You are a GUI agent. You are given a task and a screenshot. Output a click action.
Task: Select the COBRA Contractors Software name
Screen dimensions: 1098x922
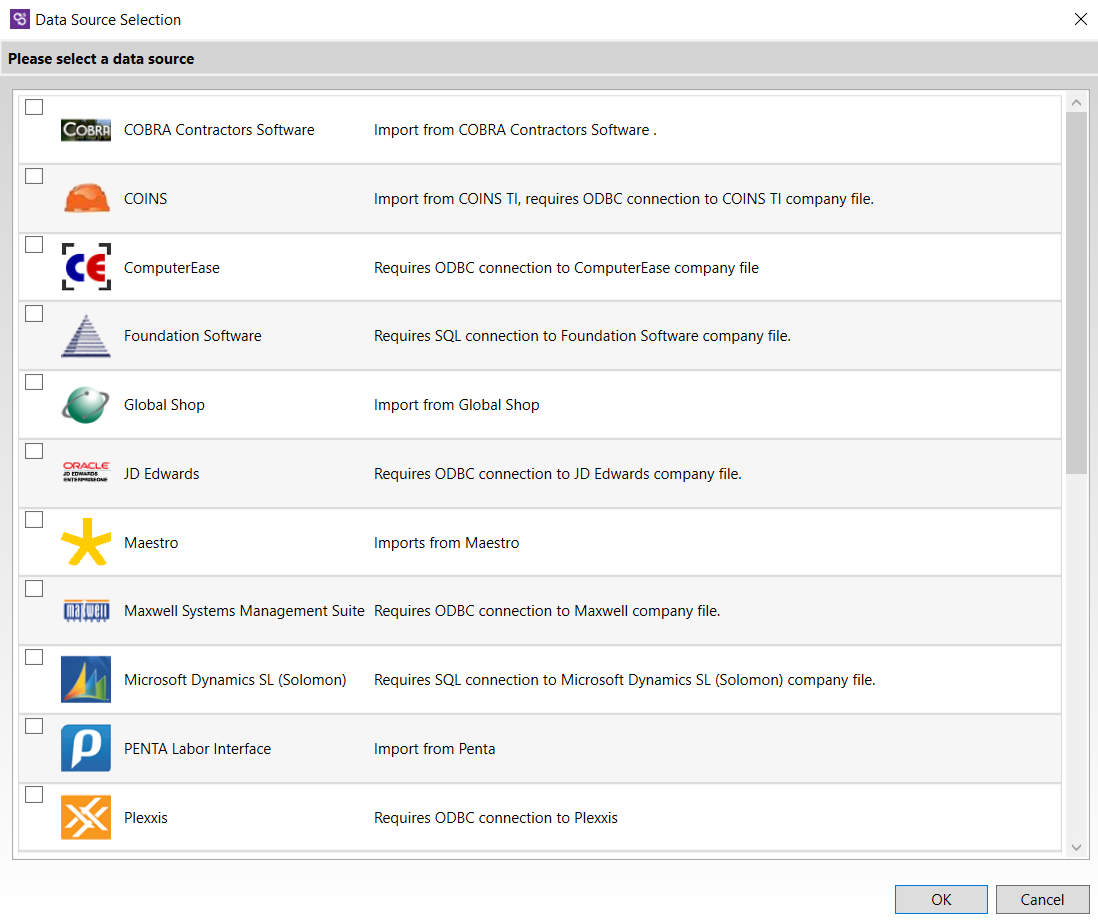pyautogui.click(x=219, y=130)
